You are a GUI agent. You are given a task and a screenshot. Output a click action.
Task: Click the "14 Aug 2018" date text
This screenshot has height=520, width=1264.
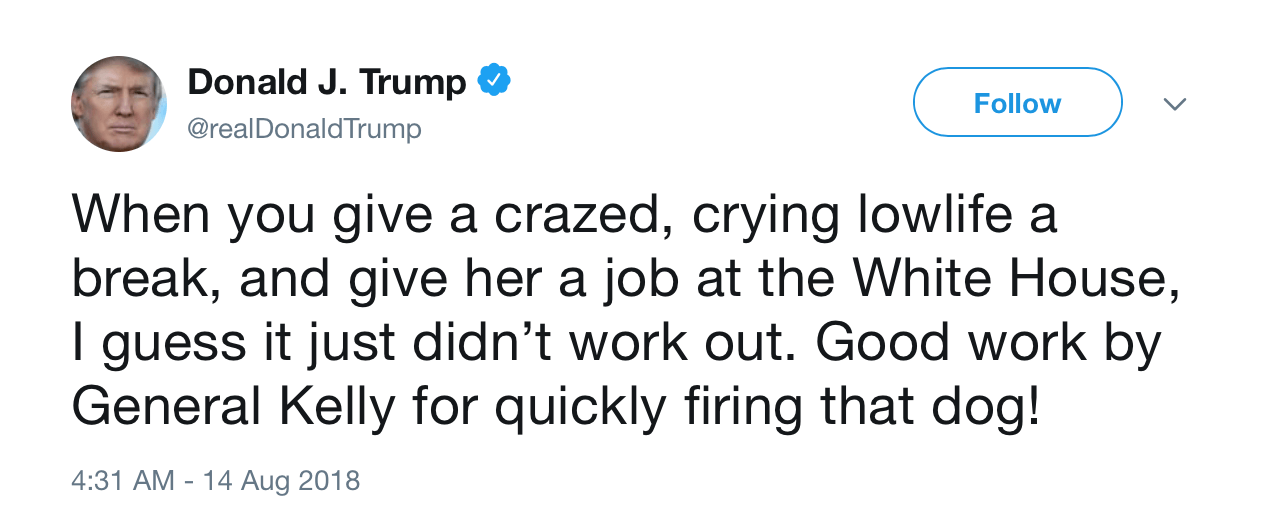281,481
